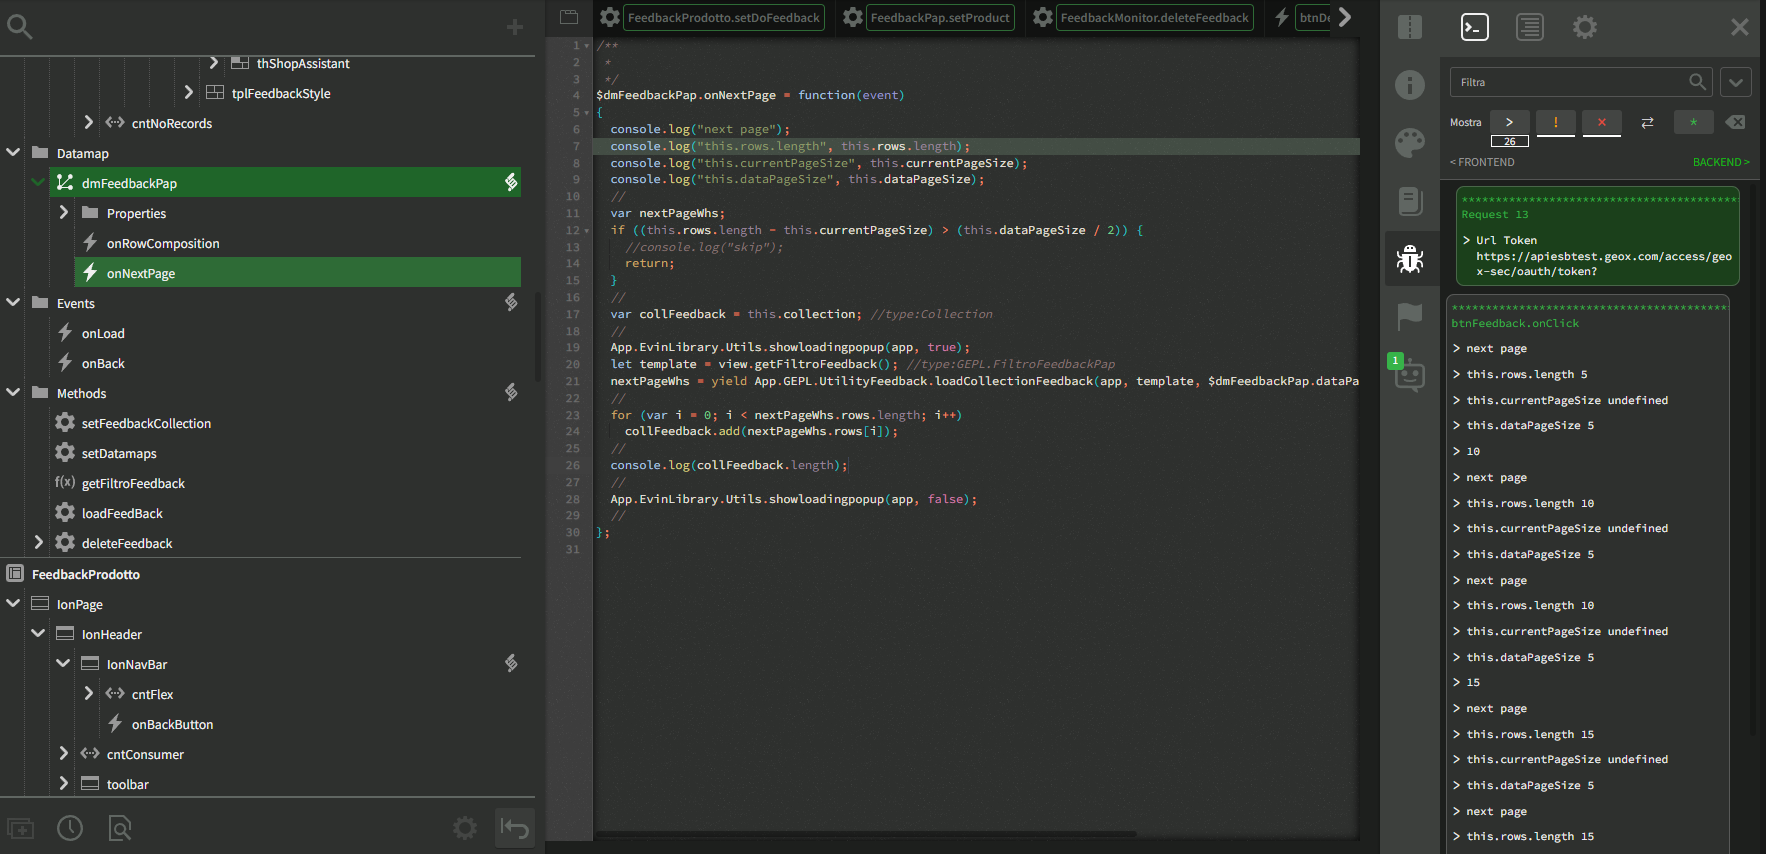Go to FRONTEND log view

1482,162
